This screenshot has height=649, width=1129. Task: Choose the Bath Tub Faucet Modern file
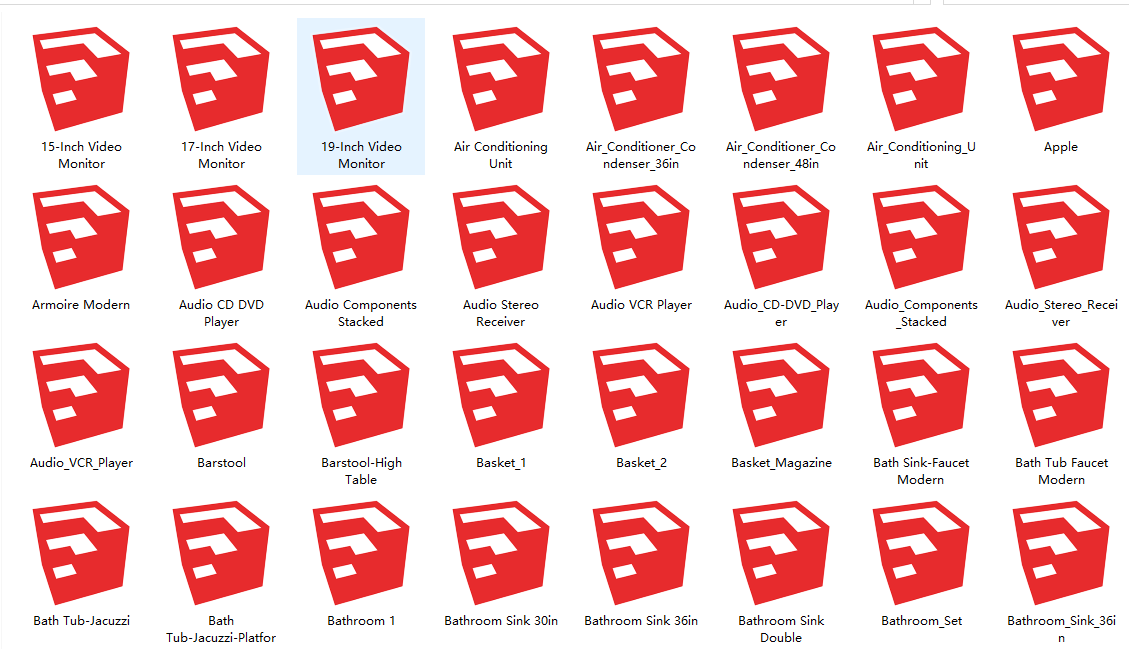[x=1061, y=394]
